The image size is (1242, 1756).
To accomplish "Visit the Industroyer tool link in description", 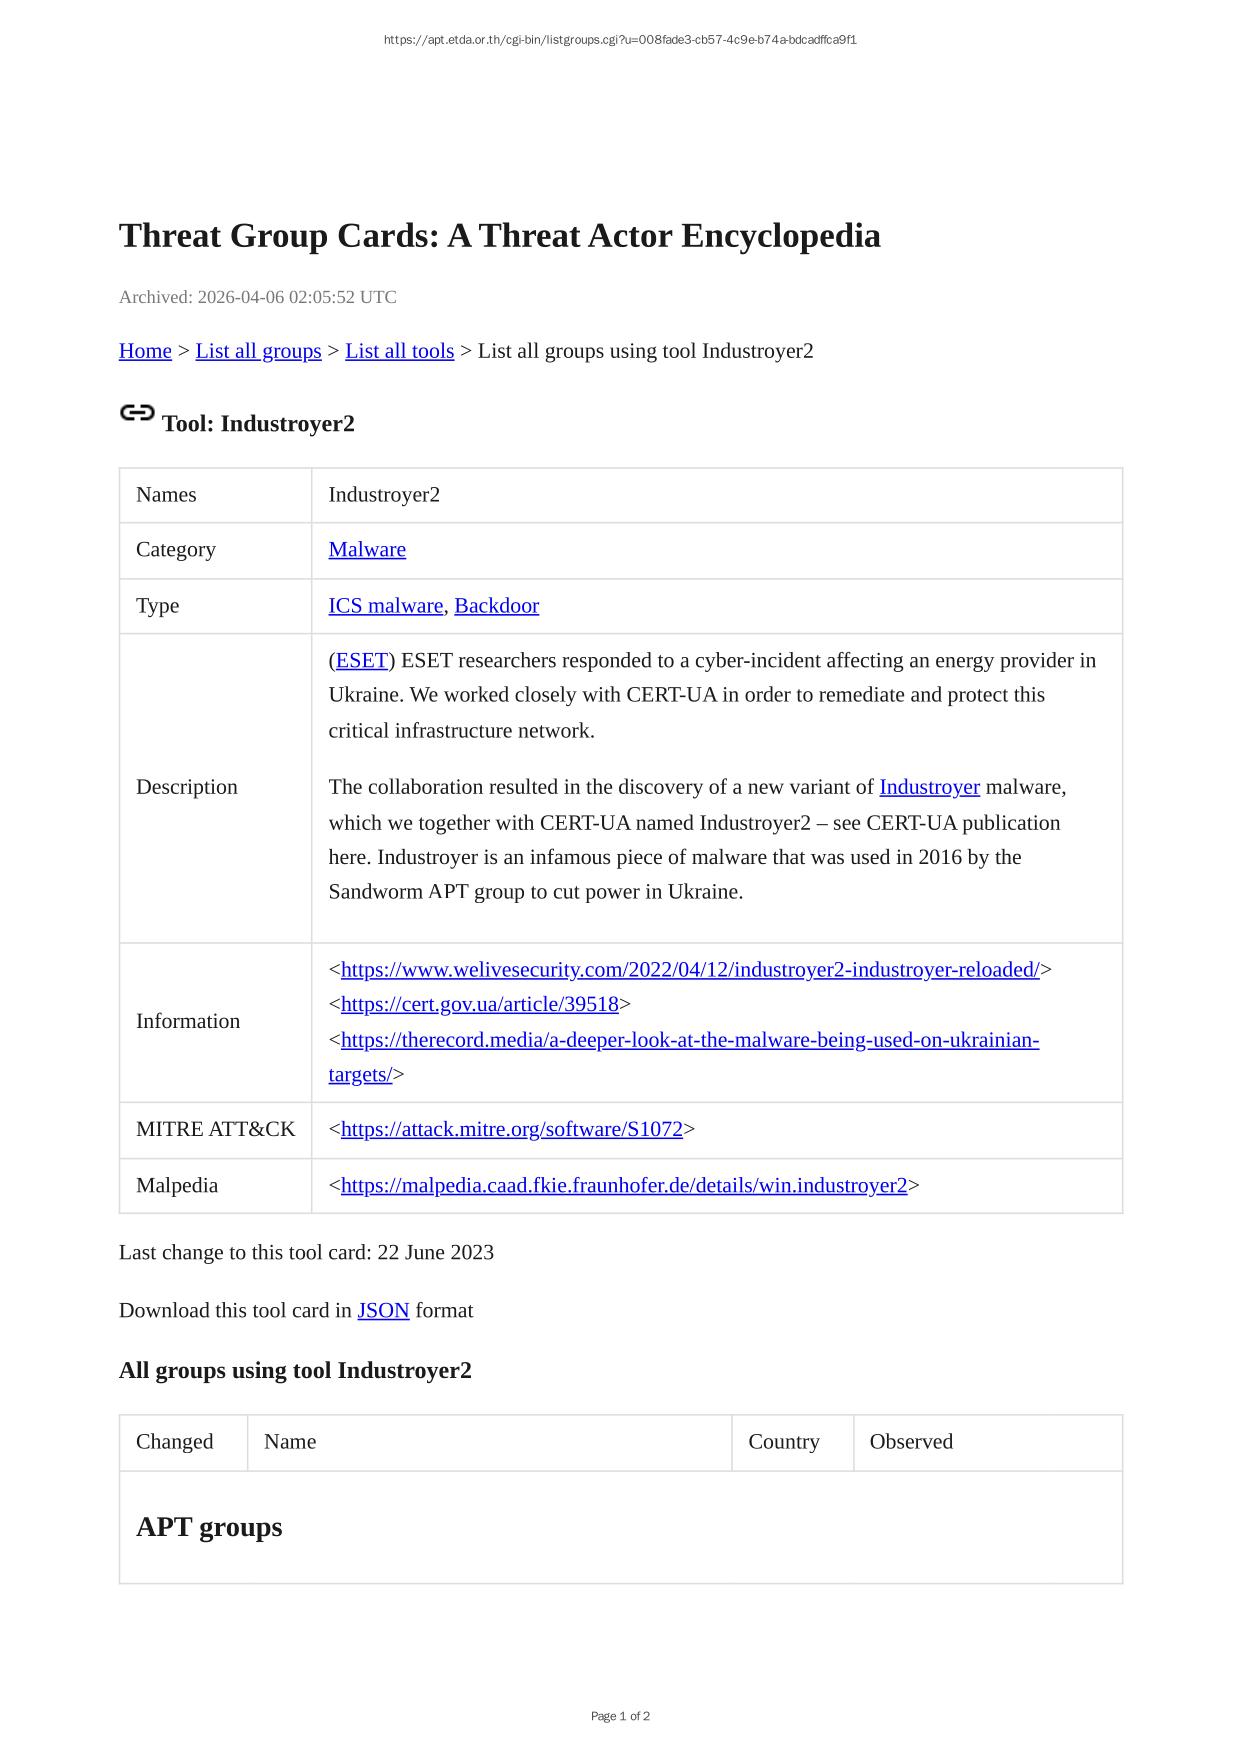I will pos(929,787).
